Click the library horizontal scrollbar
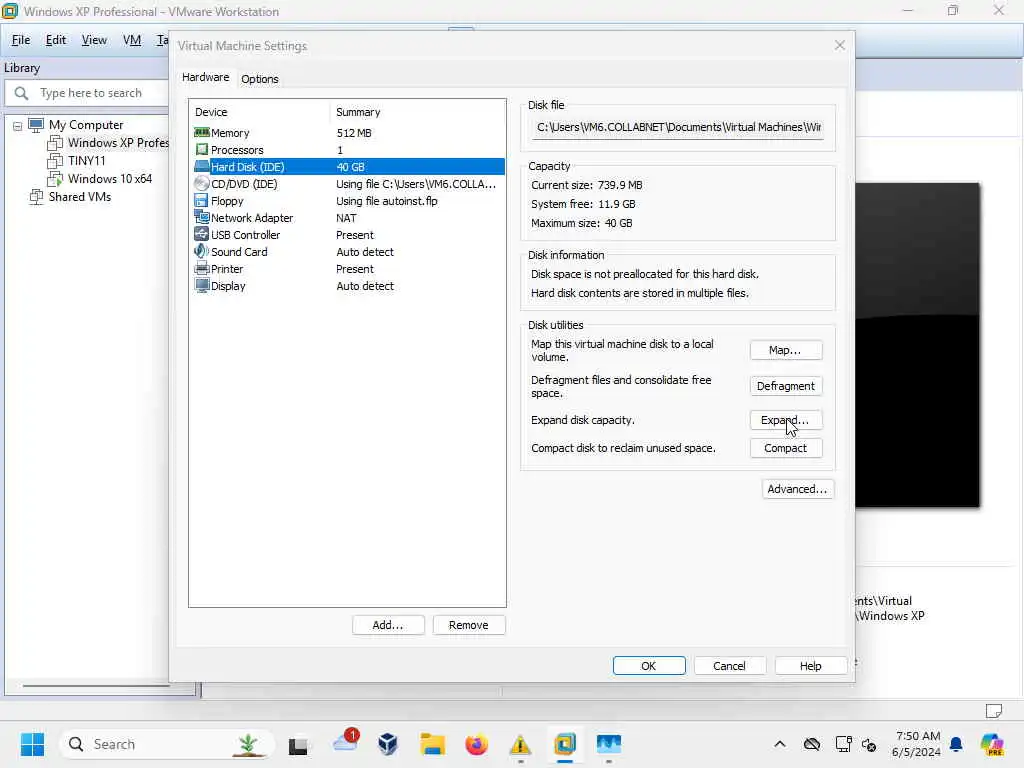 (97, 686)
